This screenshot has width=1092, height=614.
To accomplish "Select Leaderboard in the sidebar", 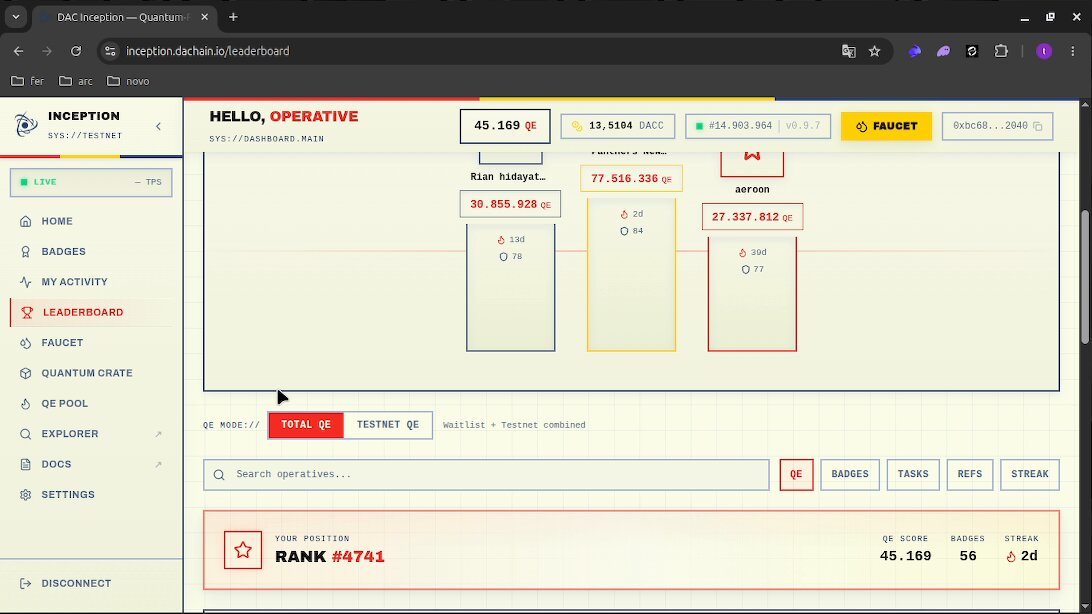I will [91, 313].
